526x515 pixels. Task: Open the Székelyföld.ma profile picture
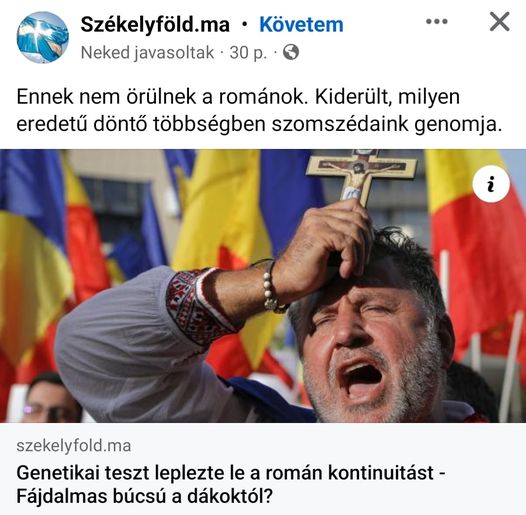point(43,37)
